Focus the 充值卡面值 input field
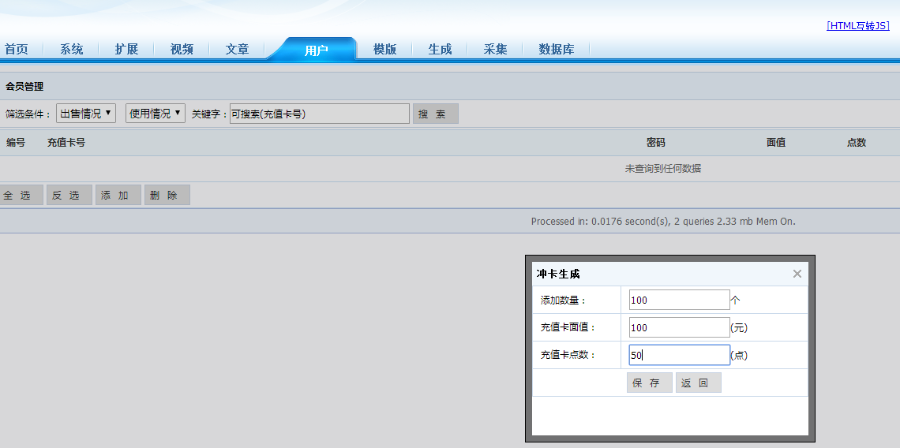900x448 pixels. 679,328
